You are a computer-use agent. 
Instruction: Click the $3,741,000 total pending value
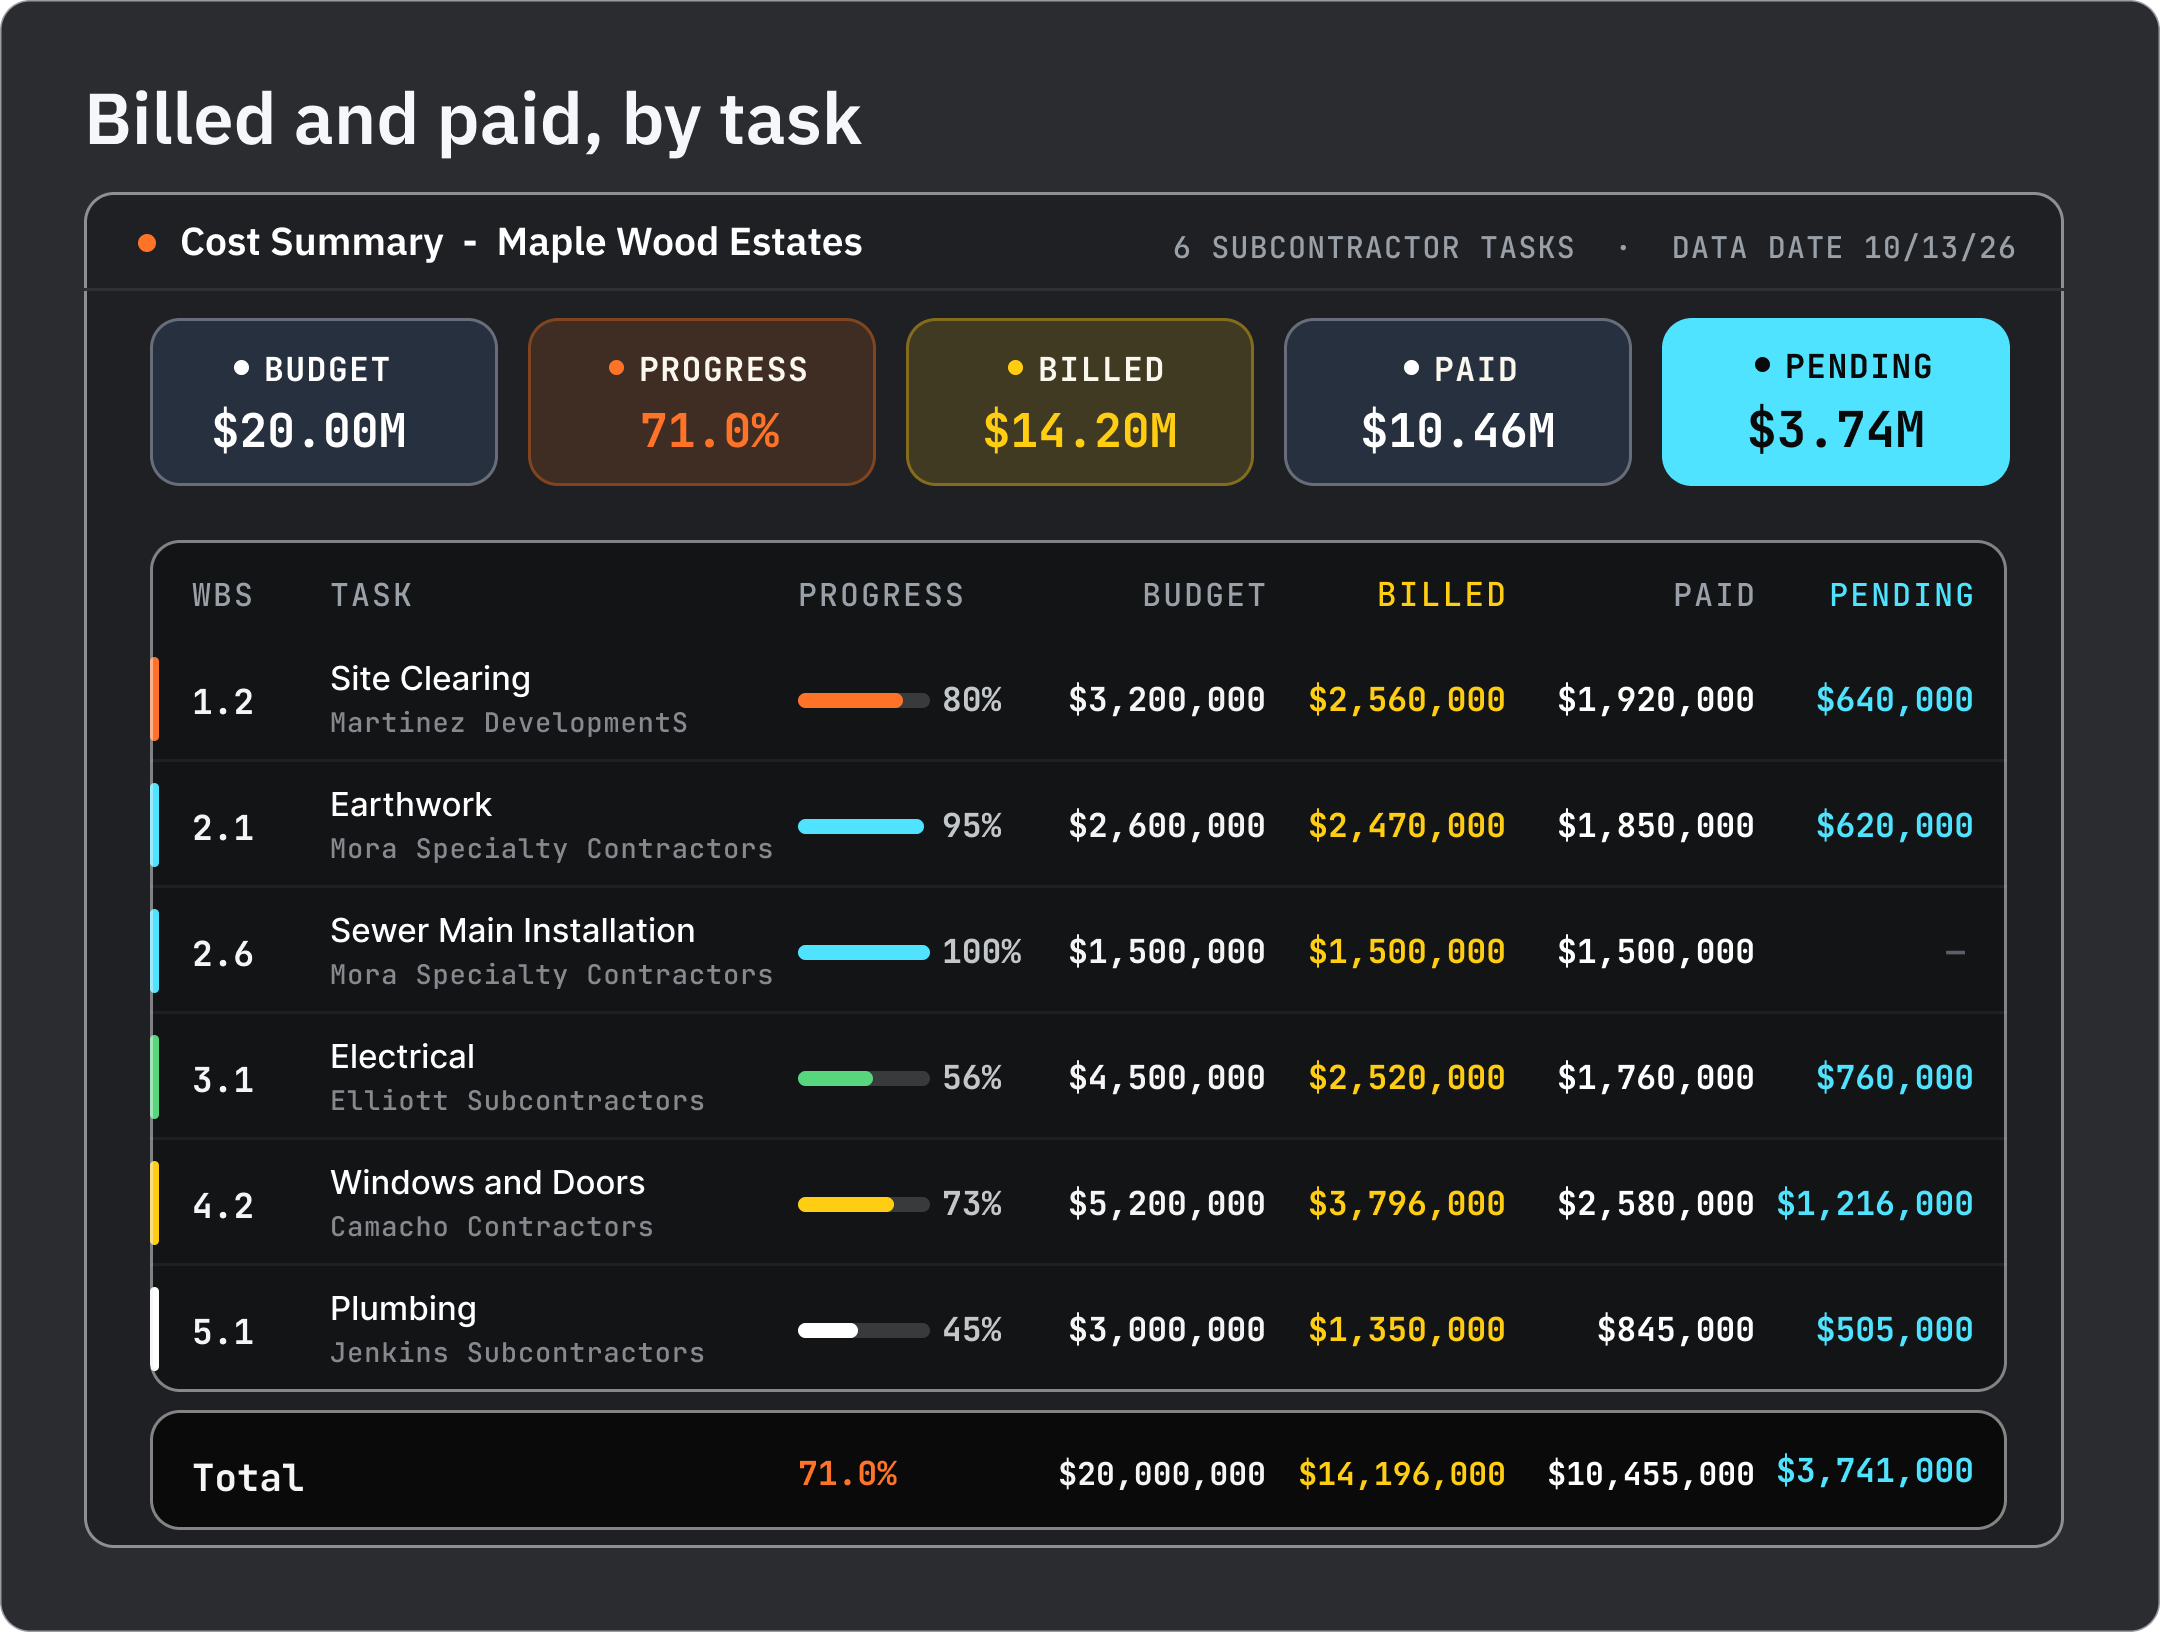[1875, 1471]
